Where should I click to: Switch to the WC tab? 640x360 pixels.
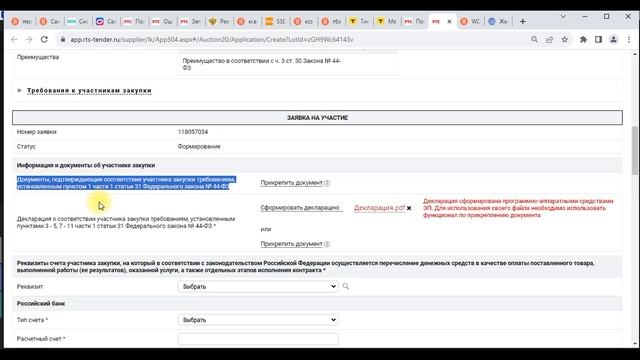[x=470, y=22]
